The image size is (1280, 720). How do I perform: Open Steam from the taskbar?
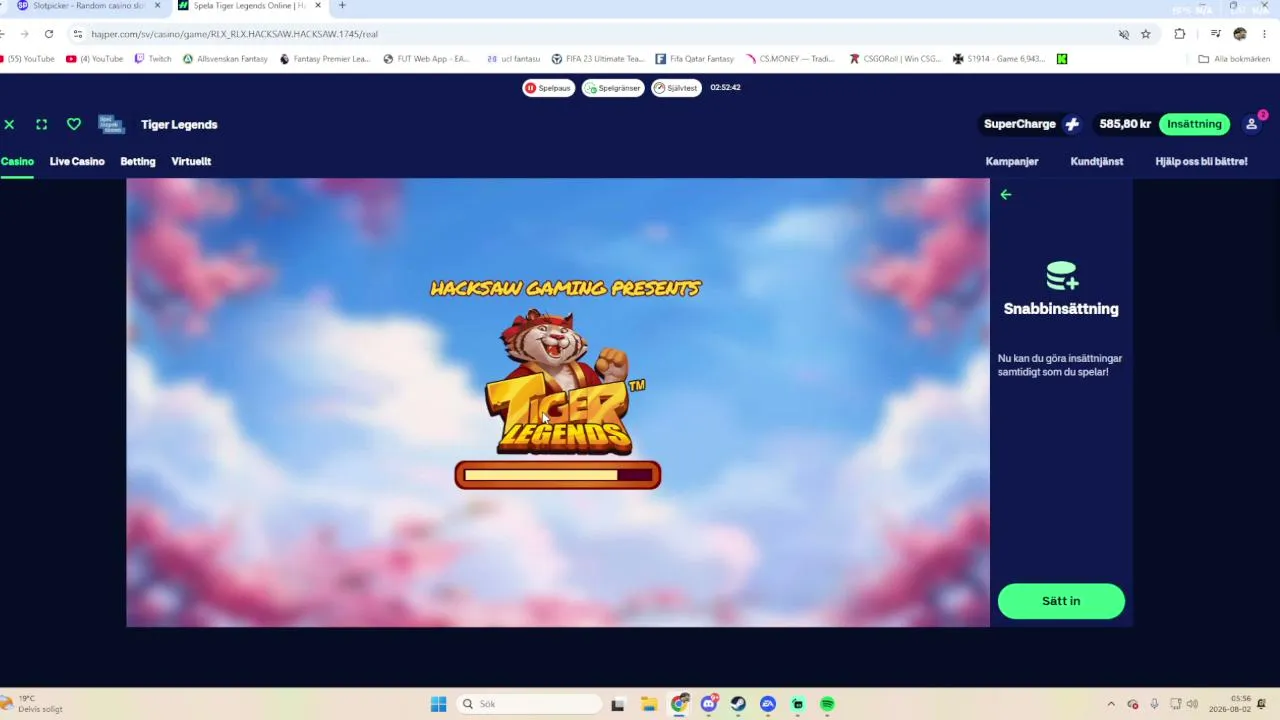click(x=738, y=704)
